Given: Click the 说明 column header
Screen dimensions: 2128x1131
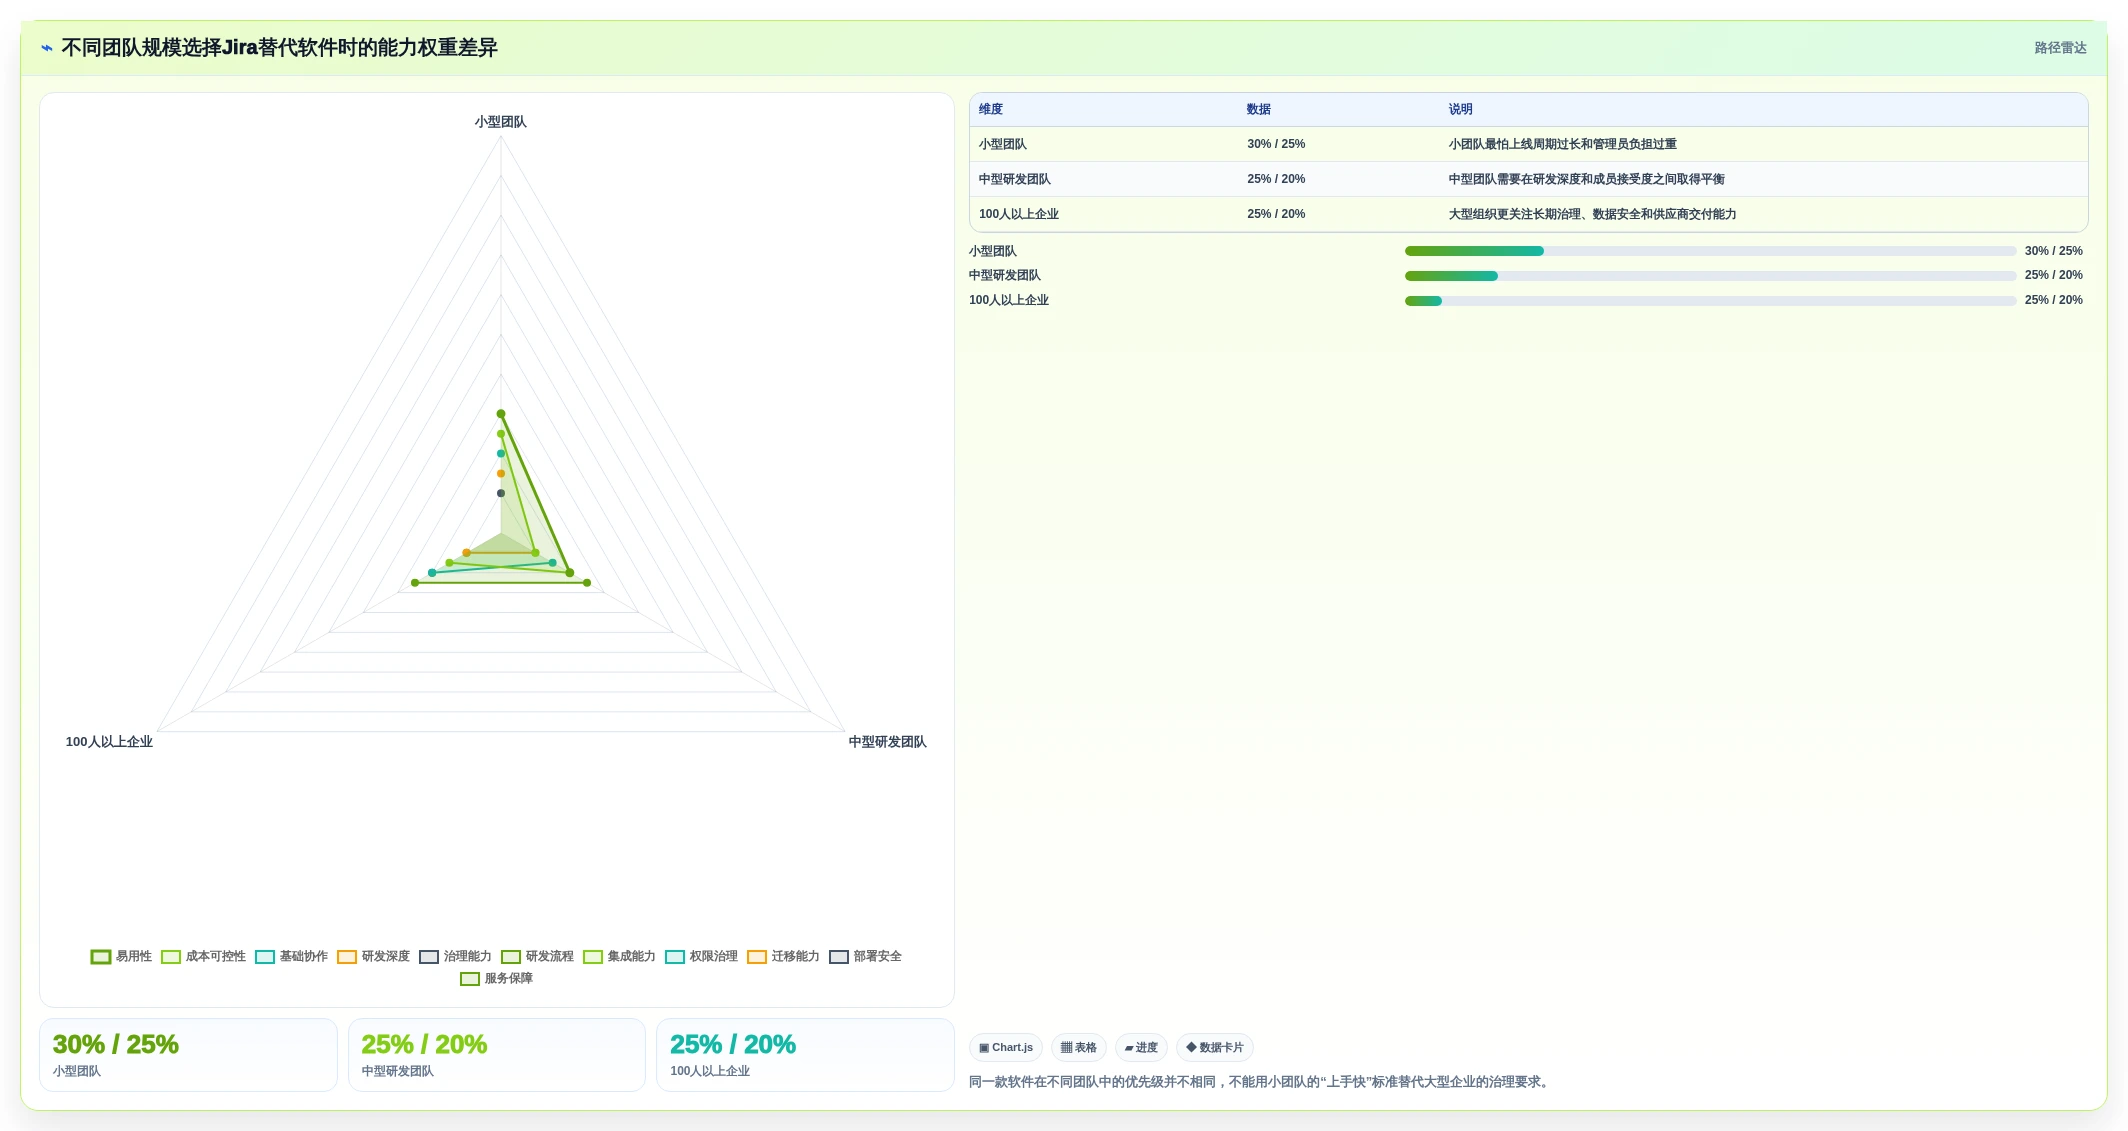Looking at the screenshot, I should pos(1460,109).
